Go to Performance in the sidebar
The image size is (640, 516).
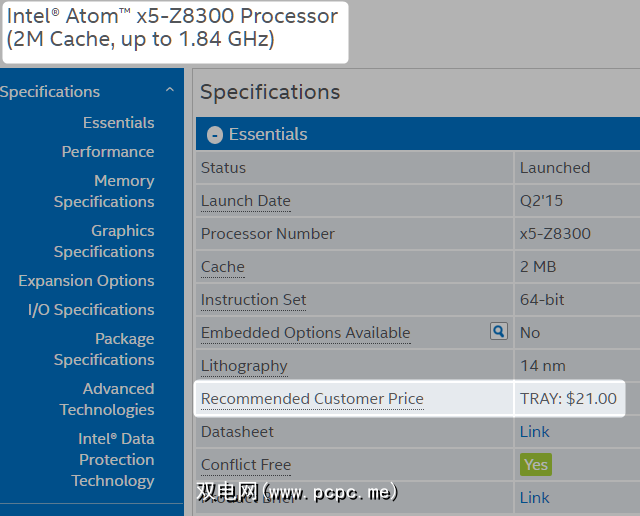click(108, 151)
